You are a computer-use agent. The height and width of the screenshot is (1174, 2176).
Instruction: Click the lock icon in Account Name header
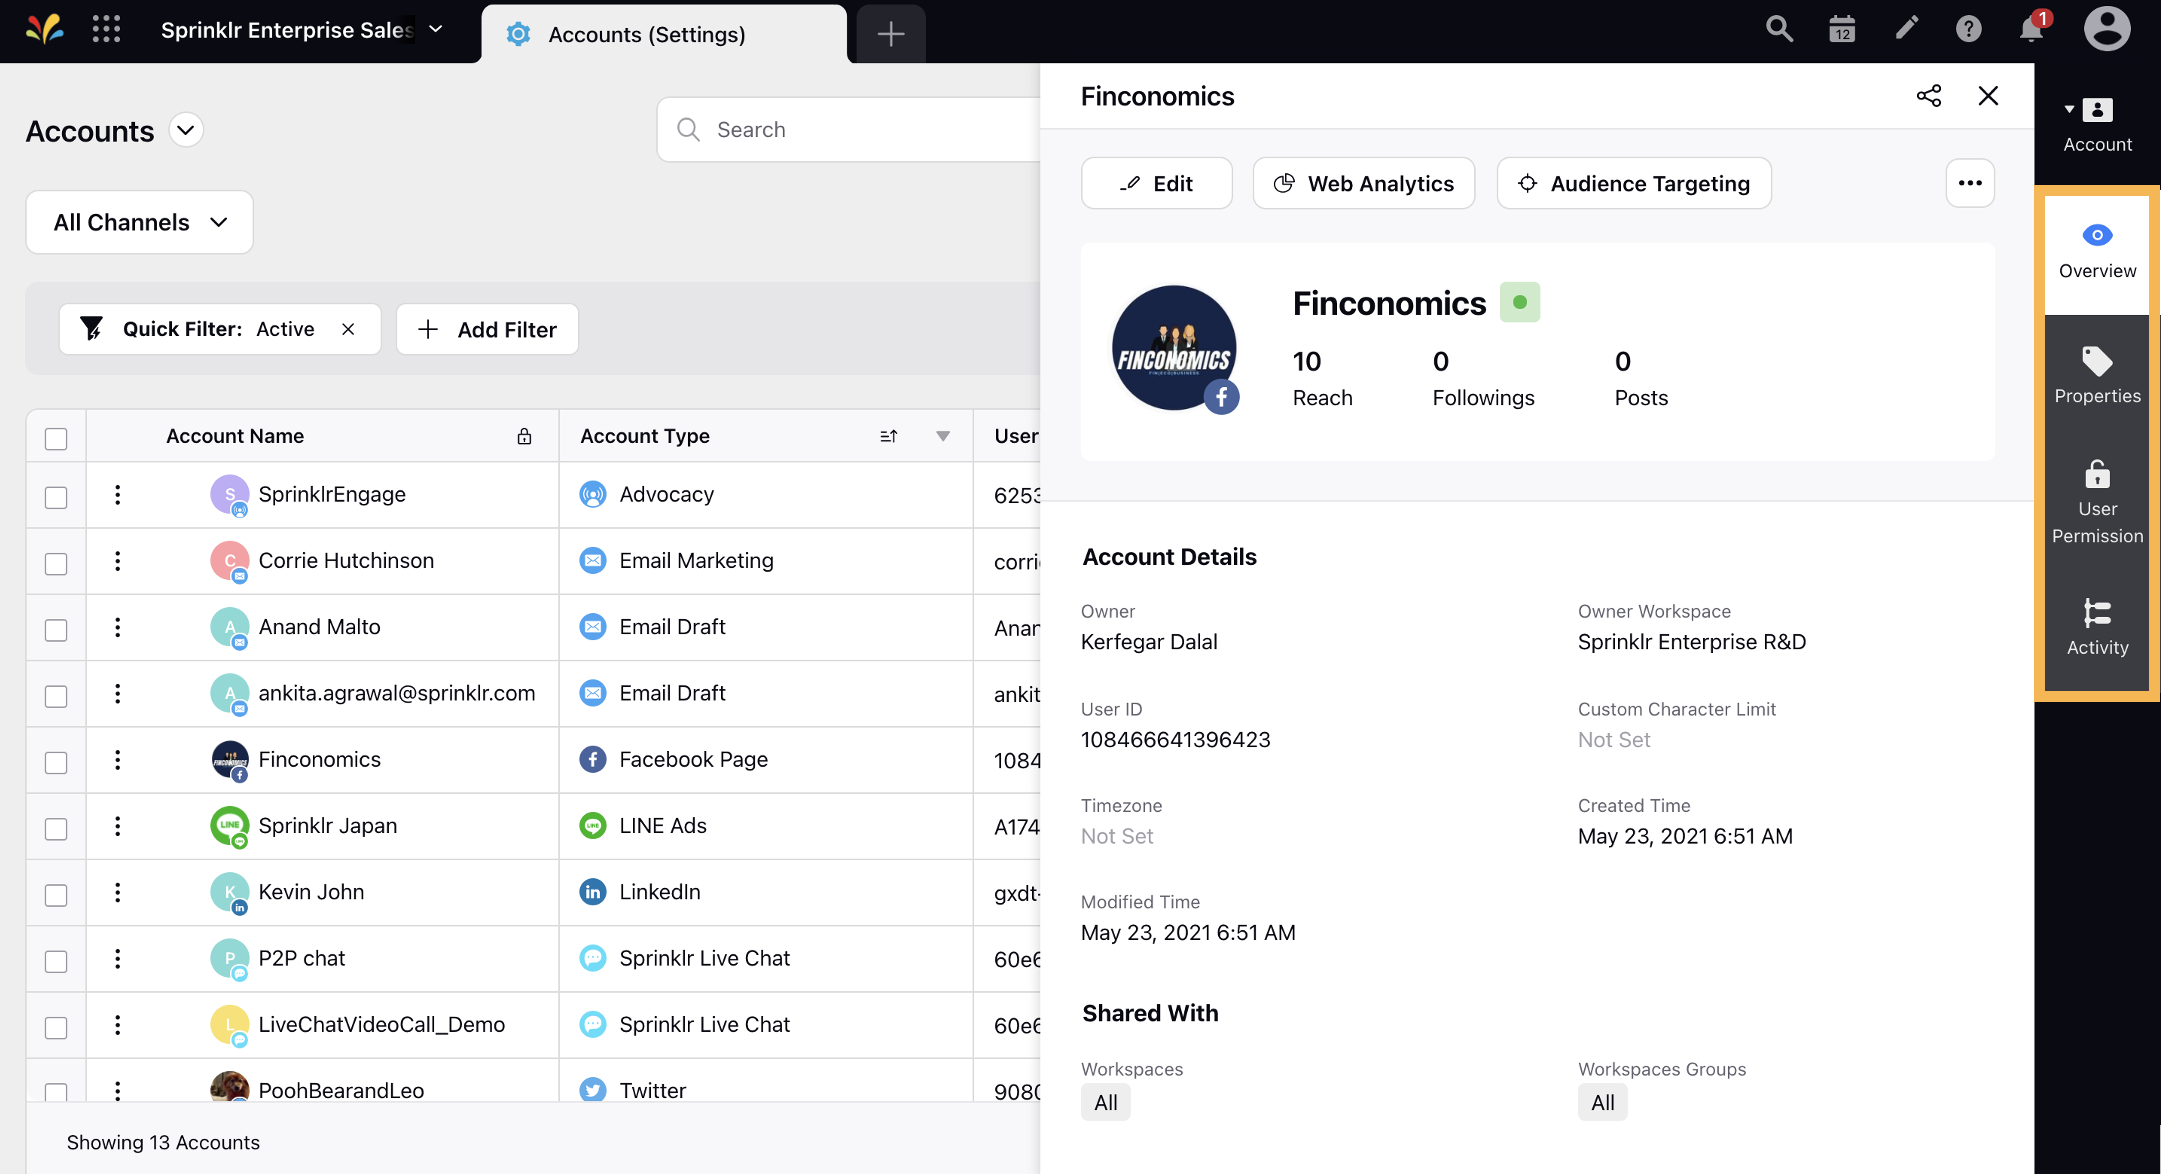click(524, 436)
